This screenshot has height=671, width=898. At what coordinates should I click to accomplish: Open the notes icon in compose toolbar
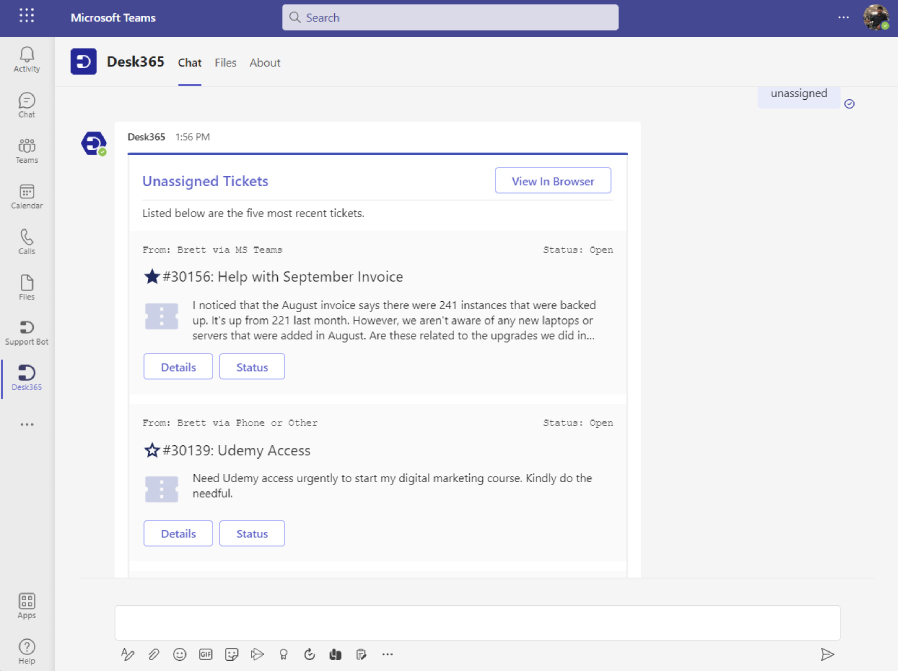click(x=361, y=654)
